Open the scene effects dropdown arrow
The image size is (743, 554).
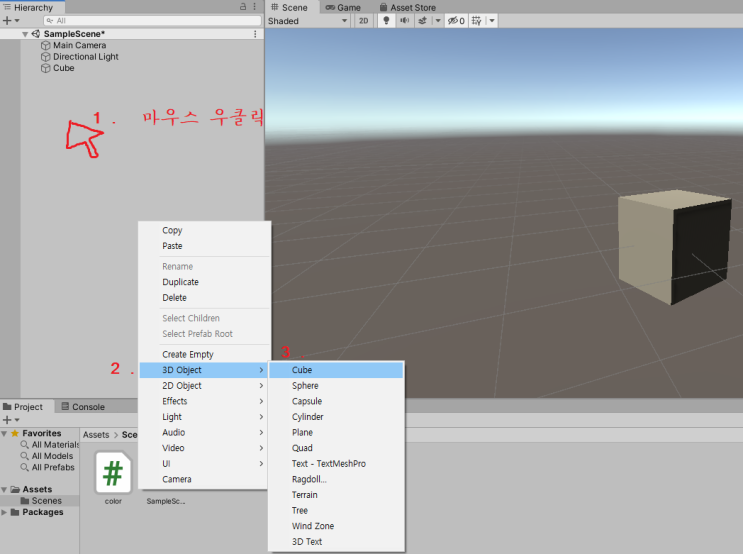(x=438, y=21)
